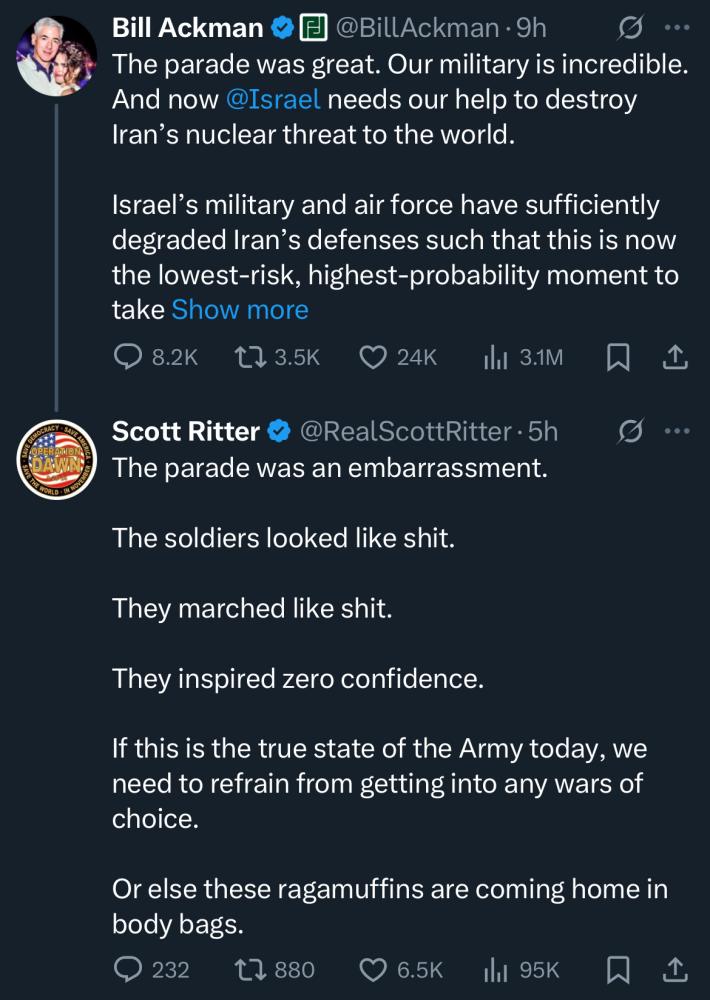The width and height of the screenshot is (710, 1000).
Task: View analytics on Scott Ritter's post
Action: point(493,969)
